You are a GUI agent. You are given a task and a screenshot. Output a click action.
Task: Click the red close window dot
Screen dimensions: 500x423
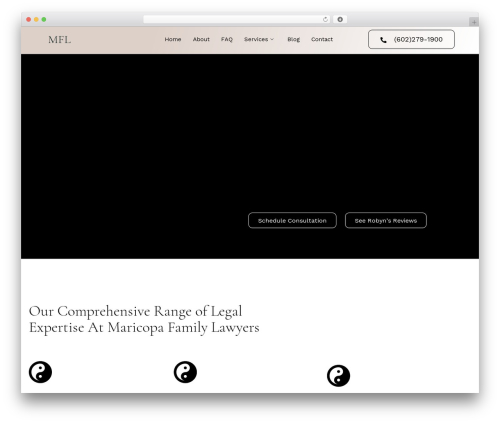(x=29, y=19)
